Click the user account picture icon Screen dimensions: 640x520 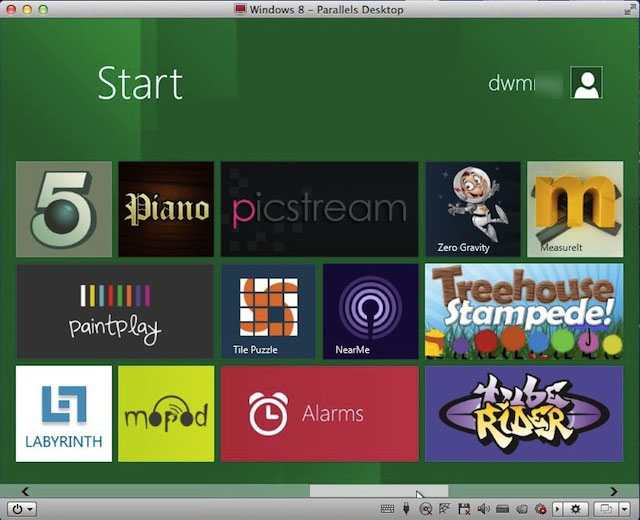pyautogui.click(x=587, y=82)
